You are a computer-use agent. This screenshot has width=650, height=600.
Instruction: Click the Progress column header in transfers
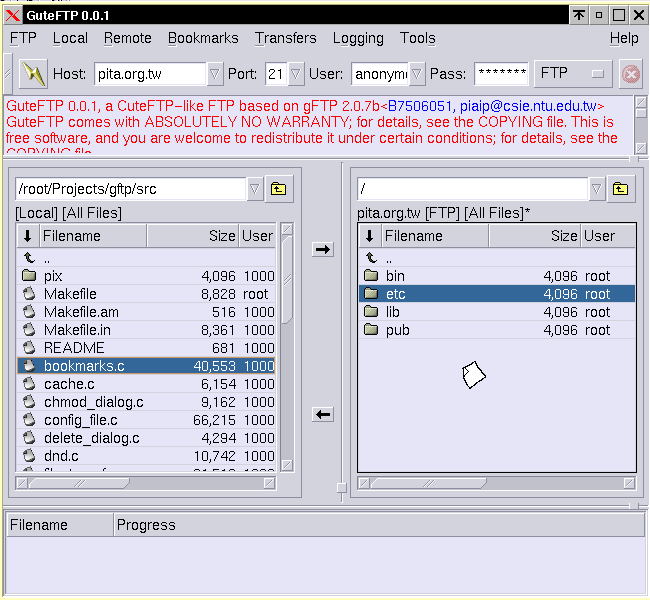pos(379,525)
